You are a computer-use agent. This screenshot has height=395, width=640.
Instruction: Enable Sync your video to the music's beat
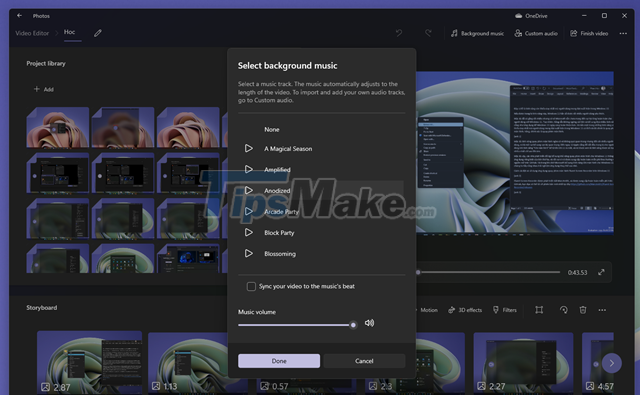(251, 286)
